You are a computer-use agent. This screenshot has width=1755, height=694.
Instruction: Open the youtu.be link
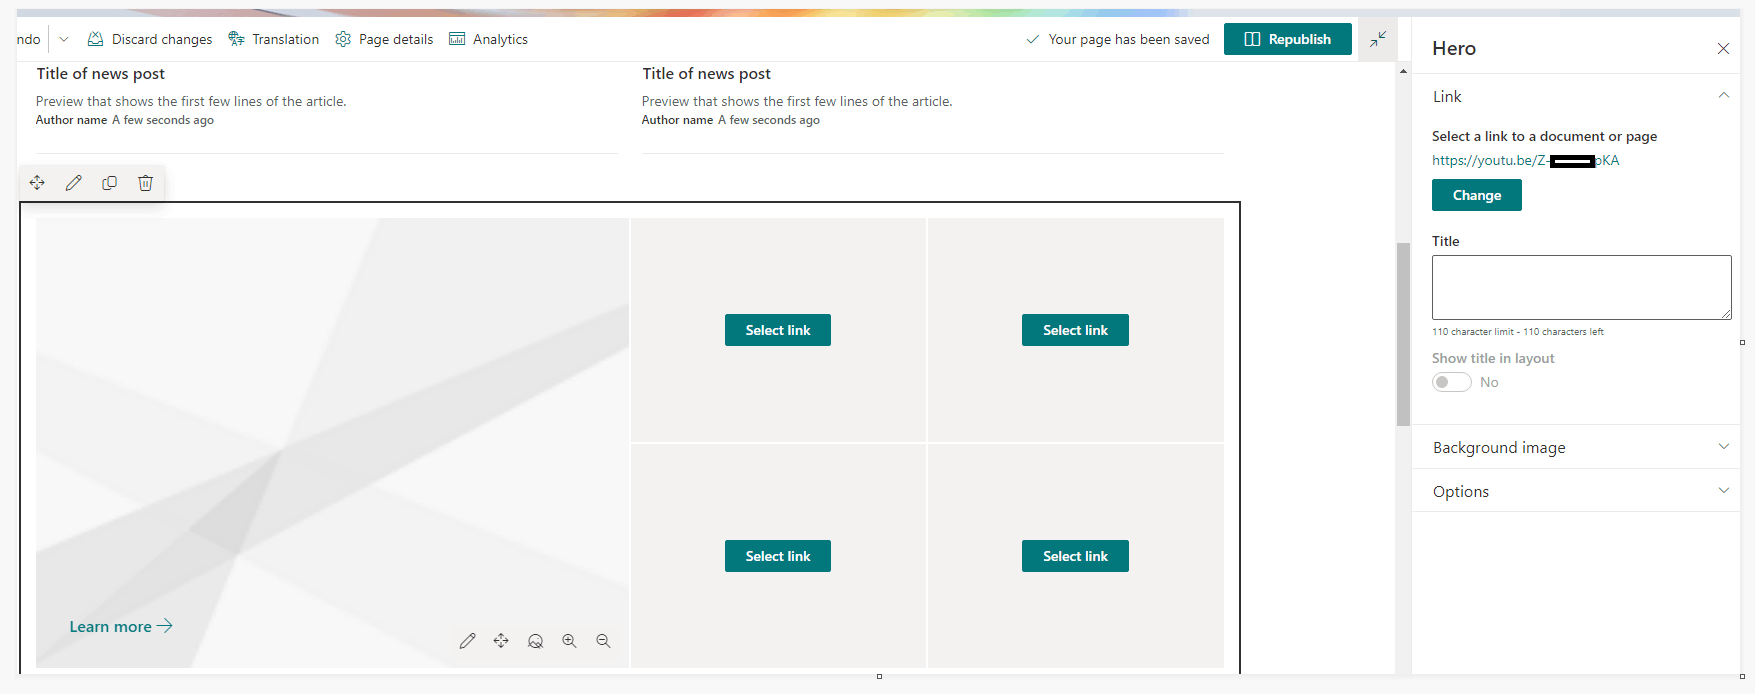coord(1525,160)
